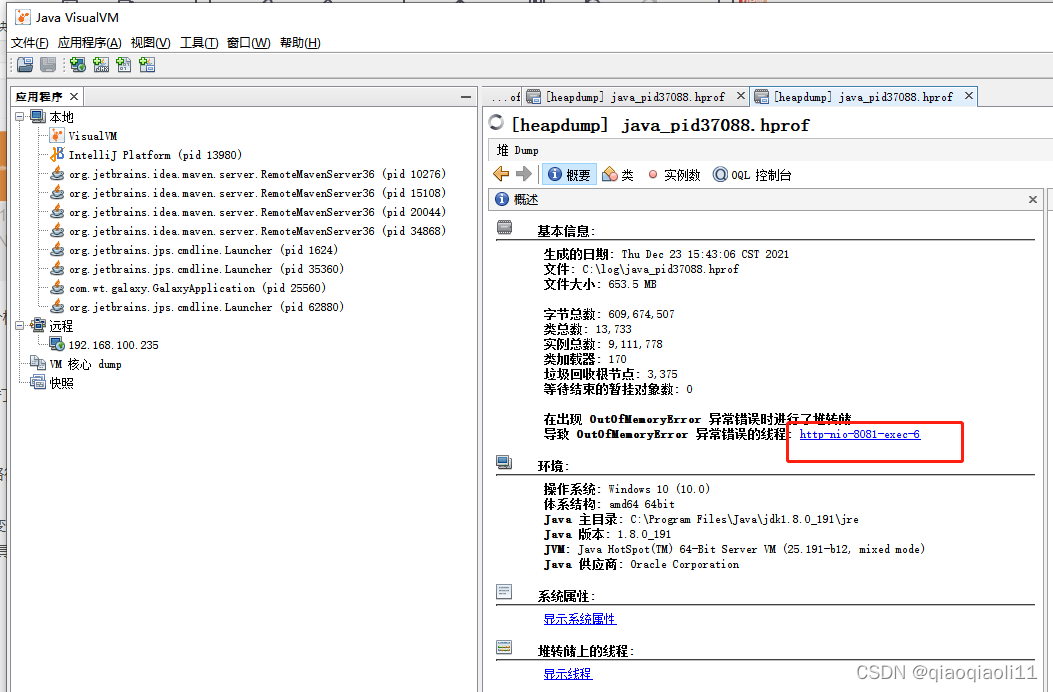Image resolution: width=1053 pixels, height=692 pixels.
Task: Select the VisualVM application node
Action: (93, 136)
